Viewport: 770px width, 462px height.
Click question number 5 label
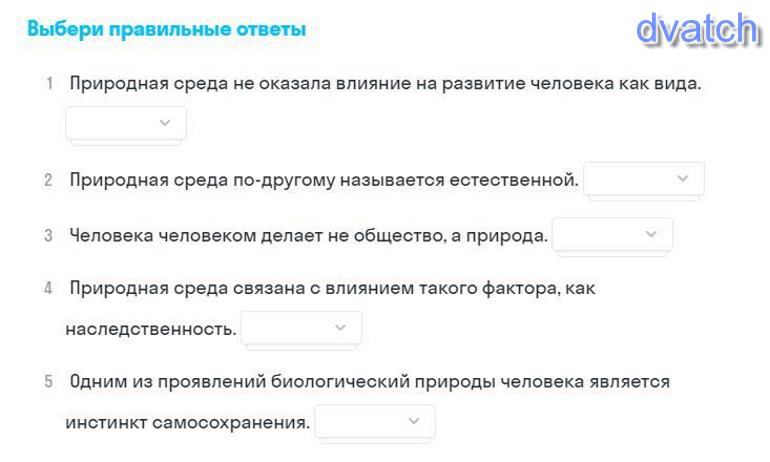click(x=48, y=382)
